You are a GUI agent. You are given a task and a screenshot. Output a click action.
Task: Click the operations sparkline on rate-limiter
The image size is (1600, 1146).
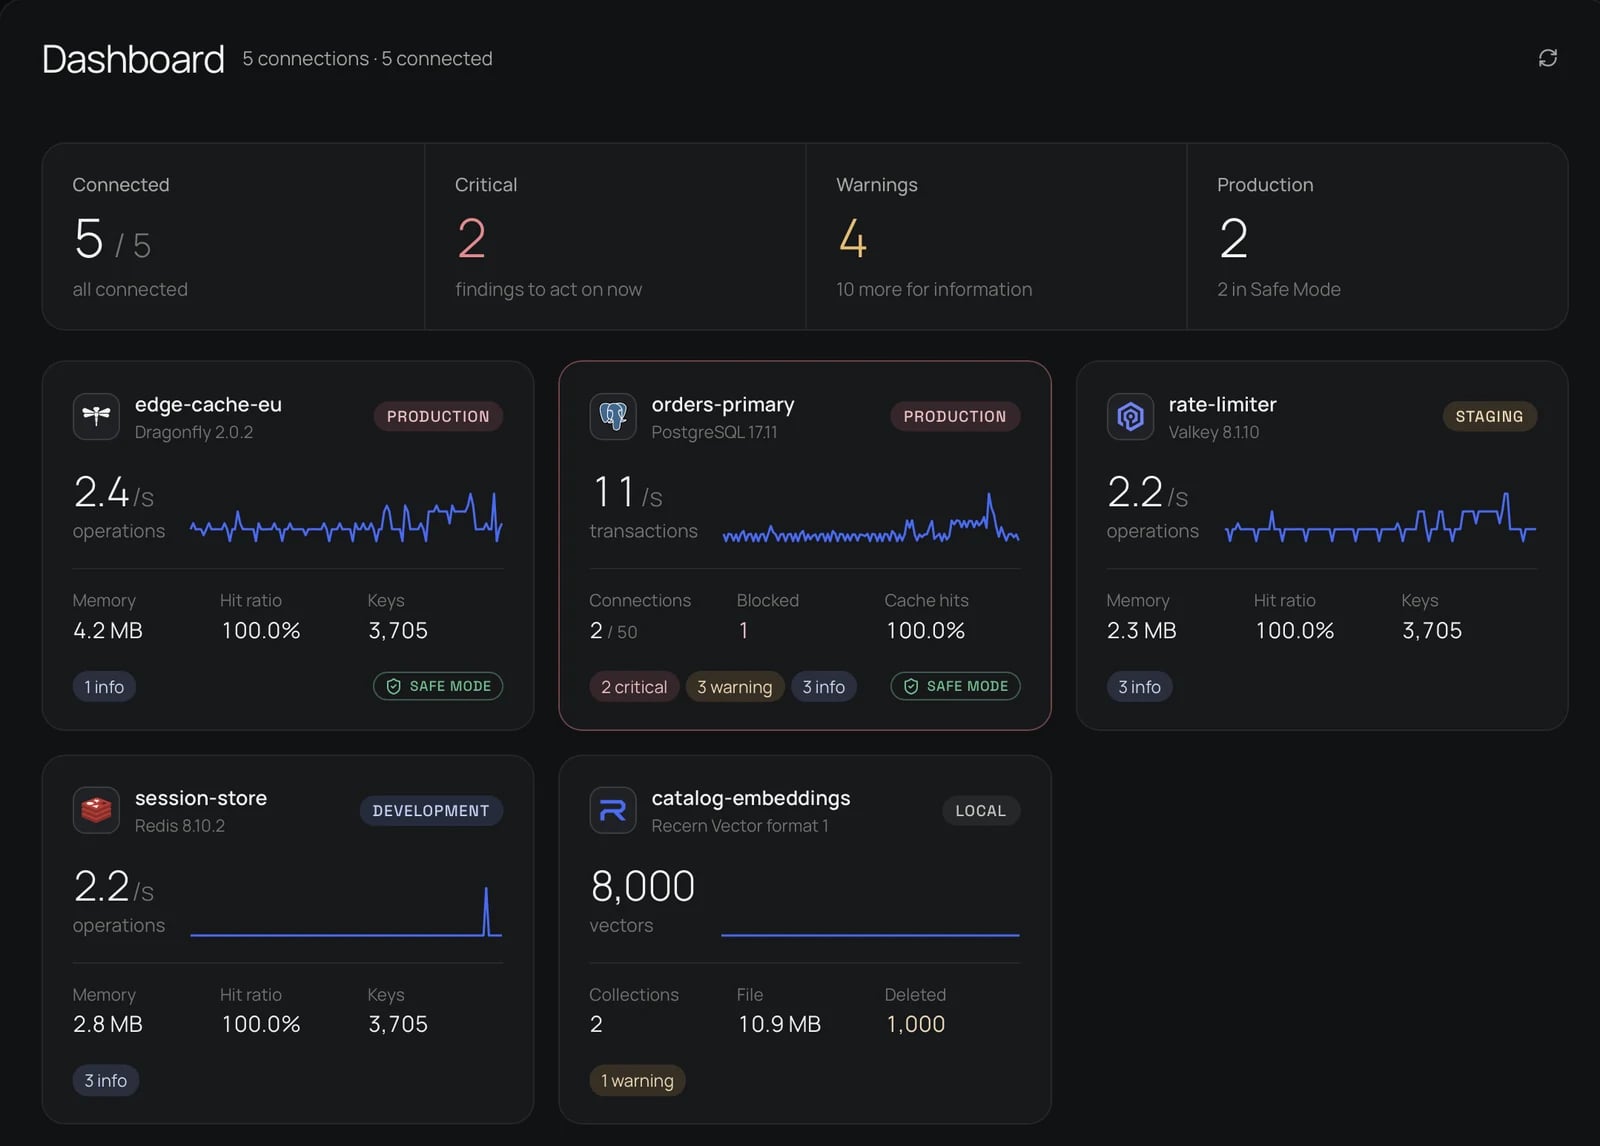click(1380, 517)
